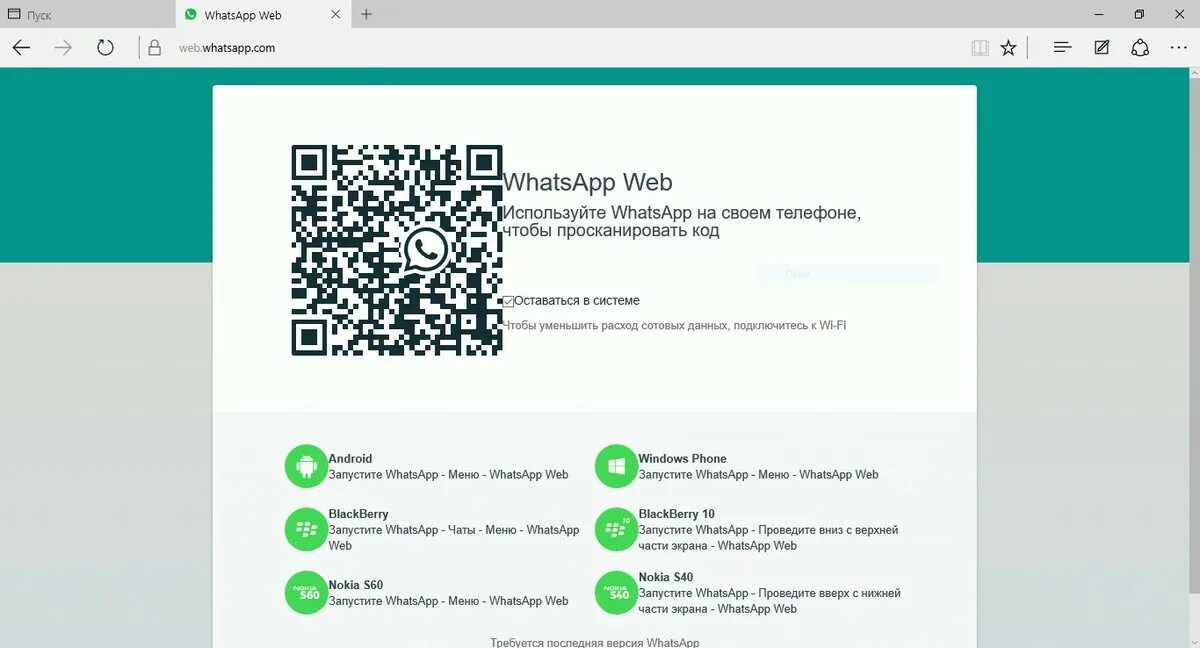The height and width of the screenshot is (648, 1200).
Task: Select the WhatsApp Web tab
Action: coord(263,14)
